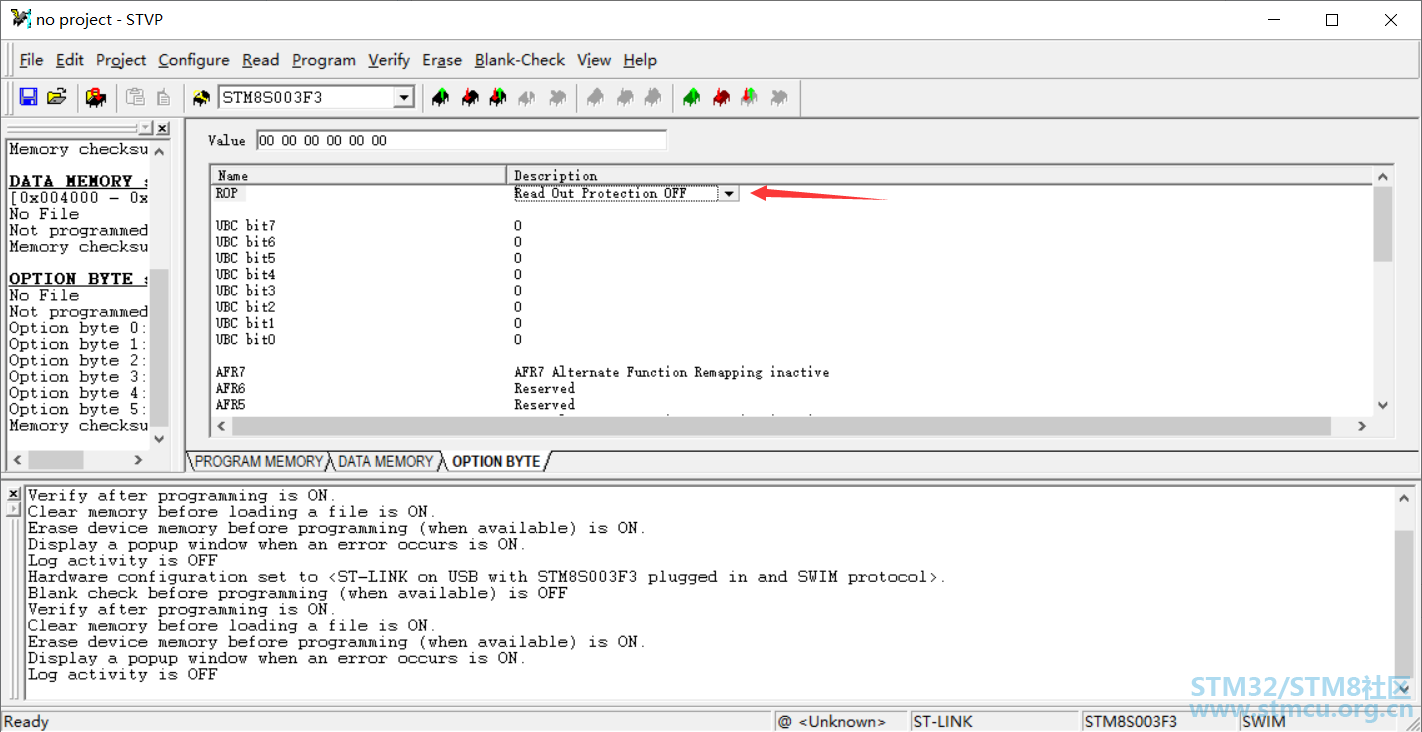Click 'AFR7 Alternate Function Remapping inactive' description
The height and width of the screenshot is (732, 1422).
(x=671, y=372)
